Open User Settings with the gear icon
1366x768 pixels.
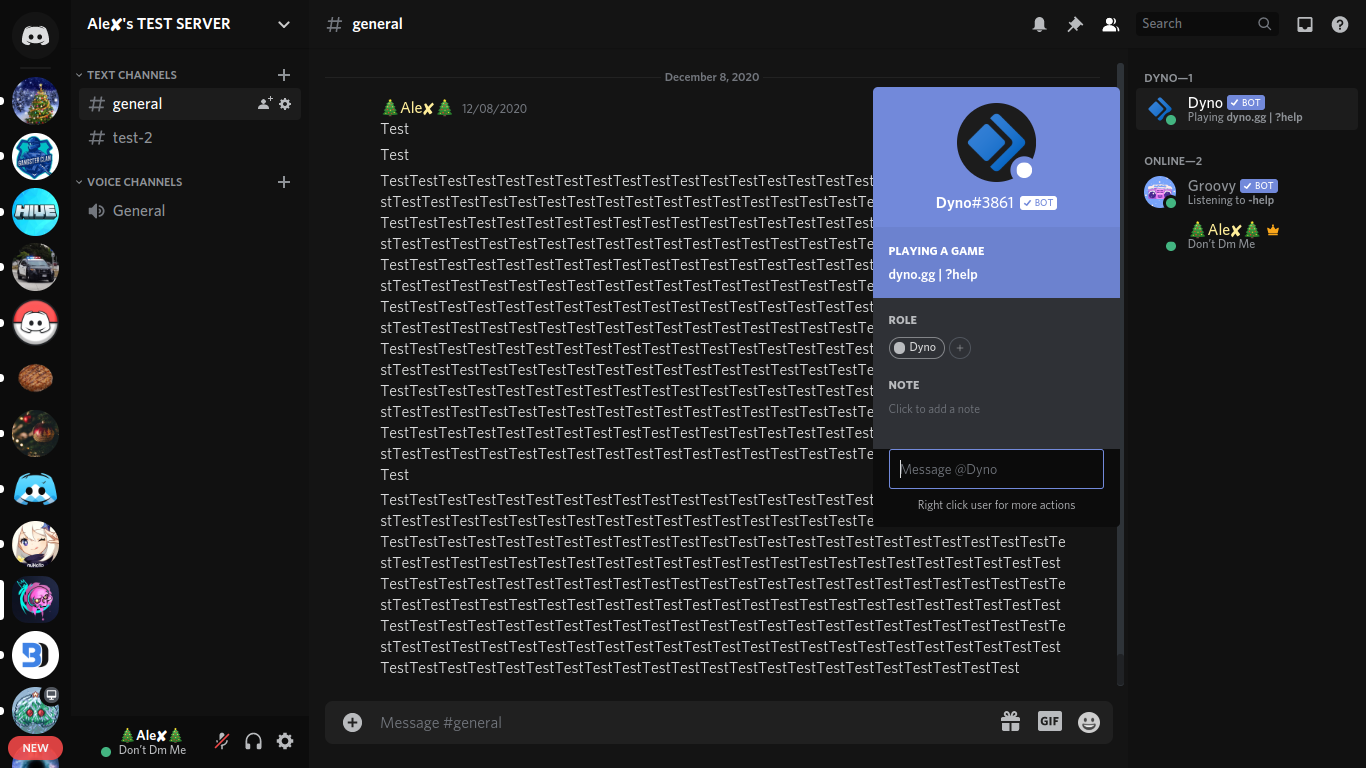tap(285, 741)
